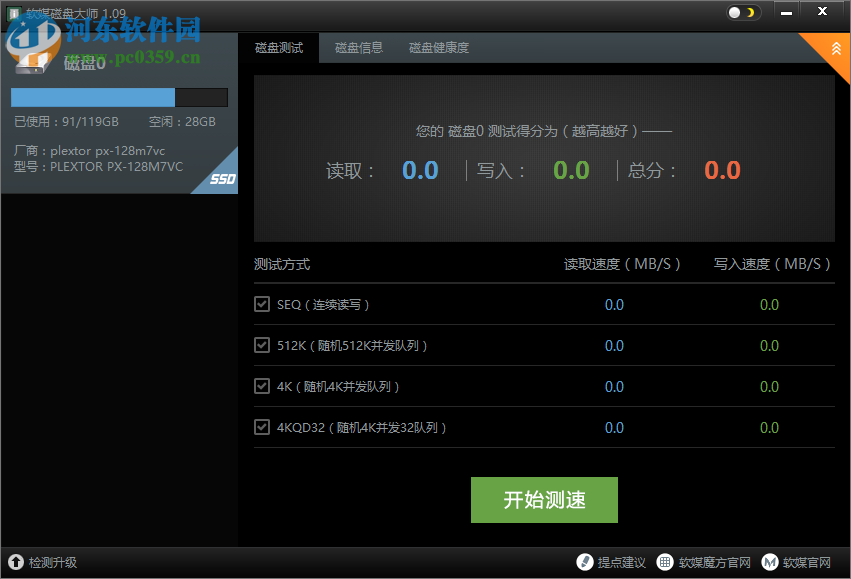Click 512K row read speed value
Viewport: 851px width, 579px height.
tap(614, 346)
